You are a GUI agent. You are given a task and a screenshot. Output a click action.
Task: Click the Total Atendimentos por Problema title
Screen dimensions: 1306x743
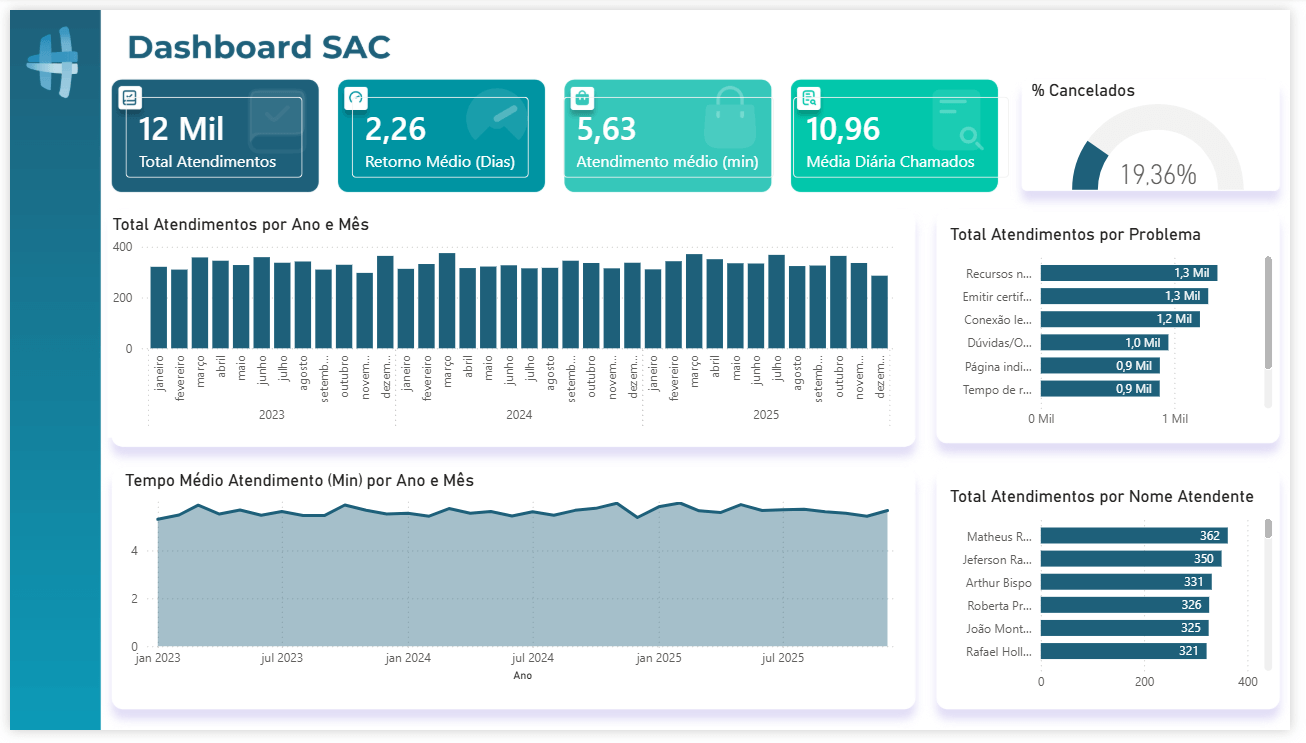(1075, 235)
